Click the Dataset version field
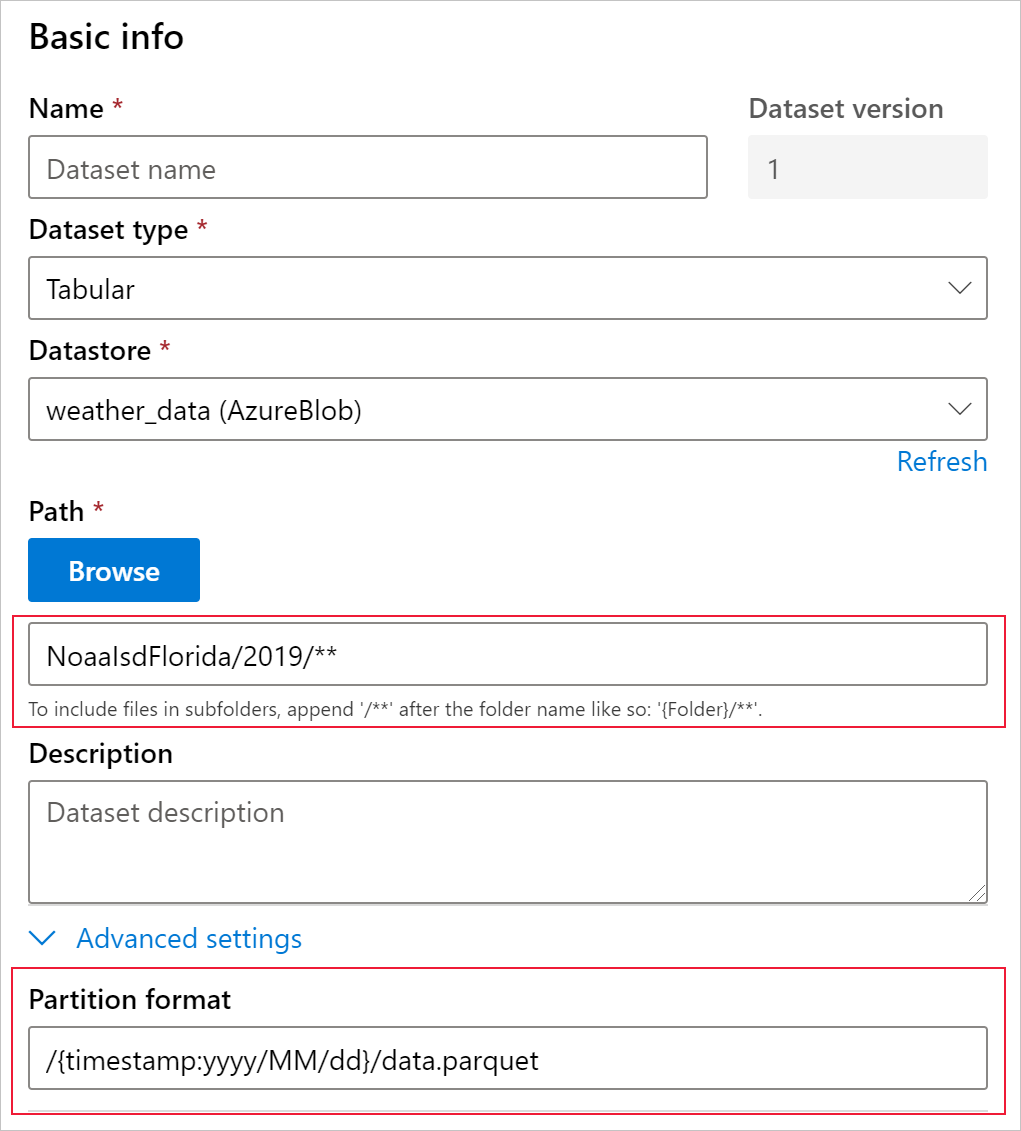This screenshot has width=1021, height=1131. pos(867,168)
